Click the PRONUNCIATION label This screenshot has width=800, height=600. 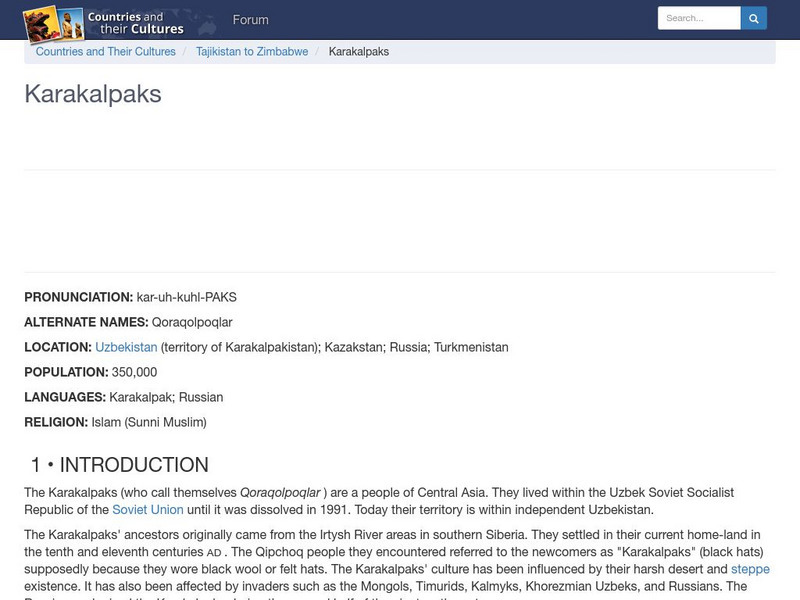click(79, 297)
